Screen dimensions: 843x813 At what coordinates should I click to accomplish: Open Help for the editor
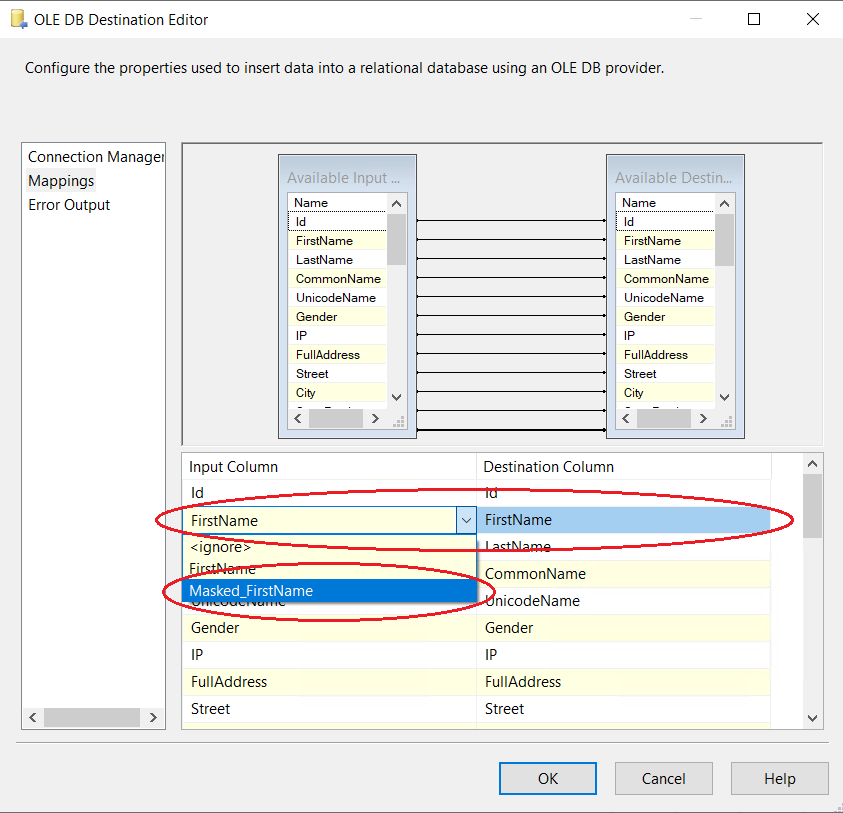(779, 778)
